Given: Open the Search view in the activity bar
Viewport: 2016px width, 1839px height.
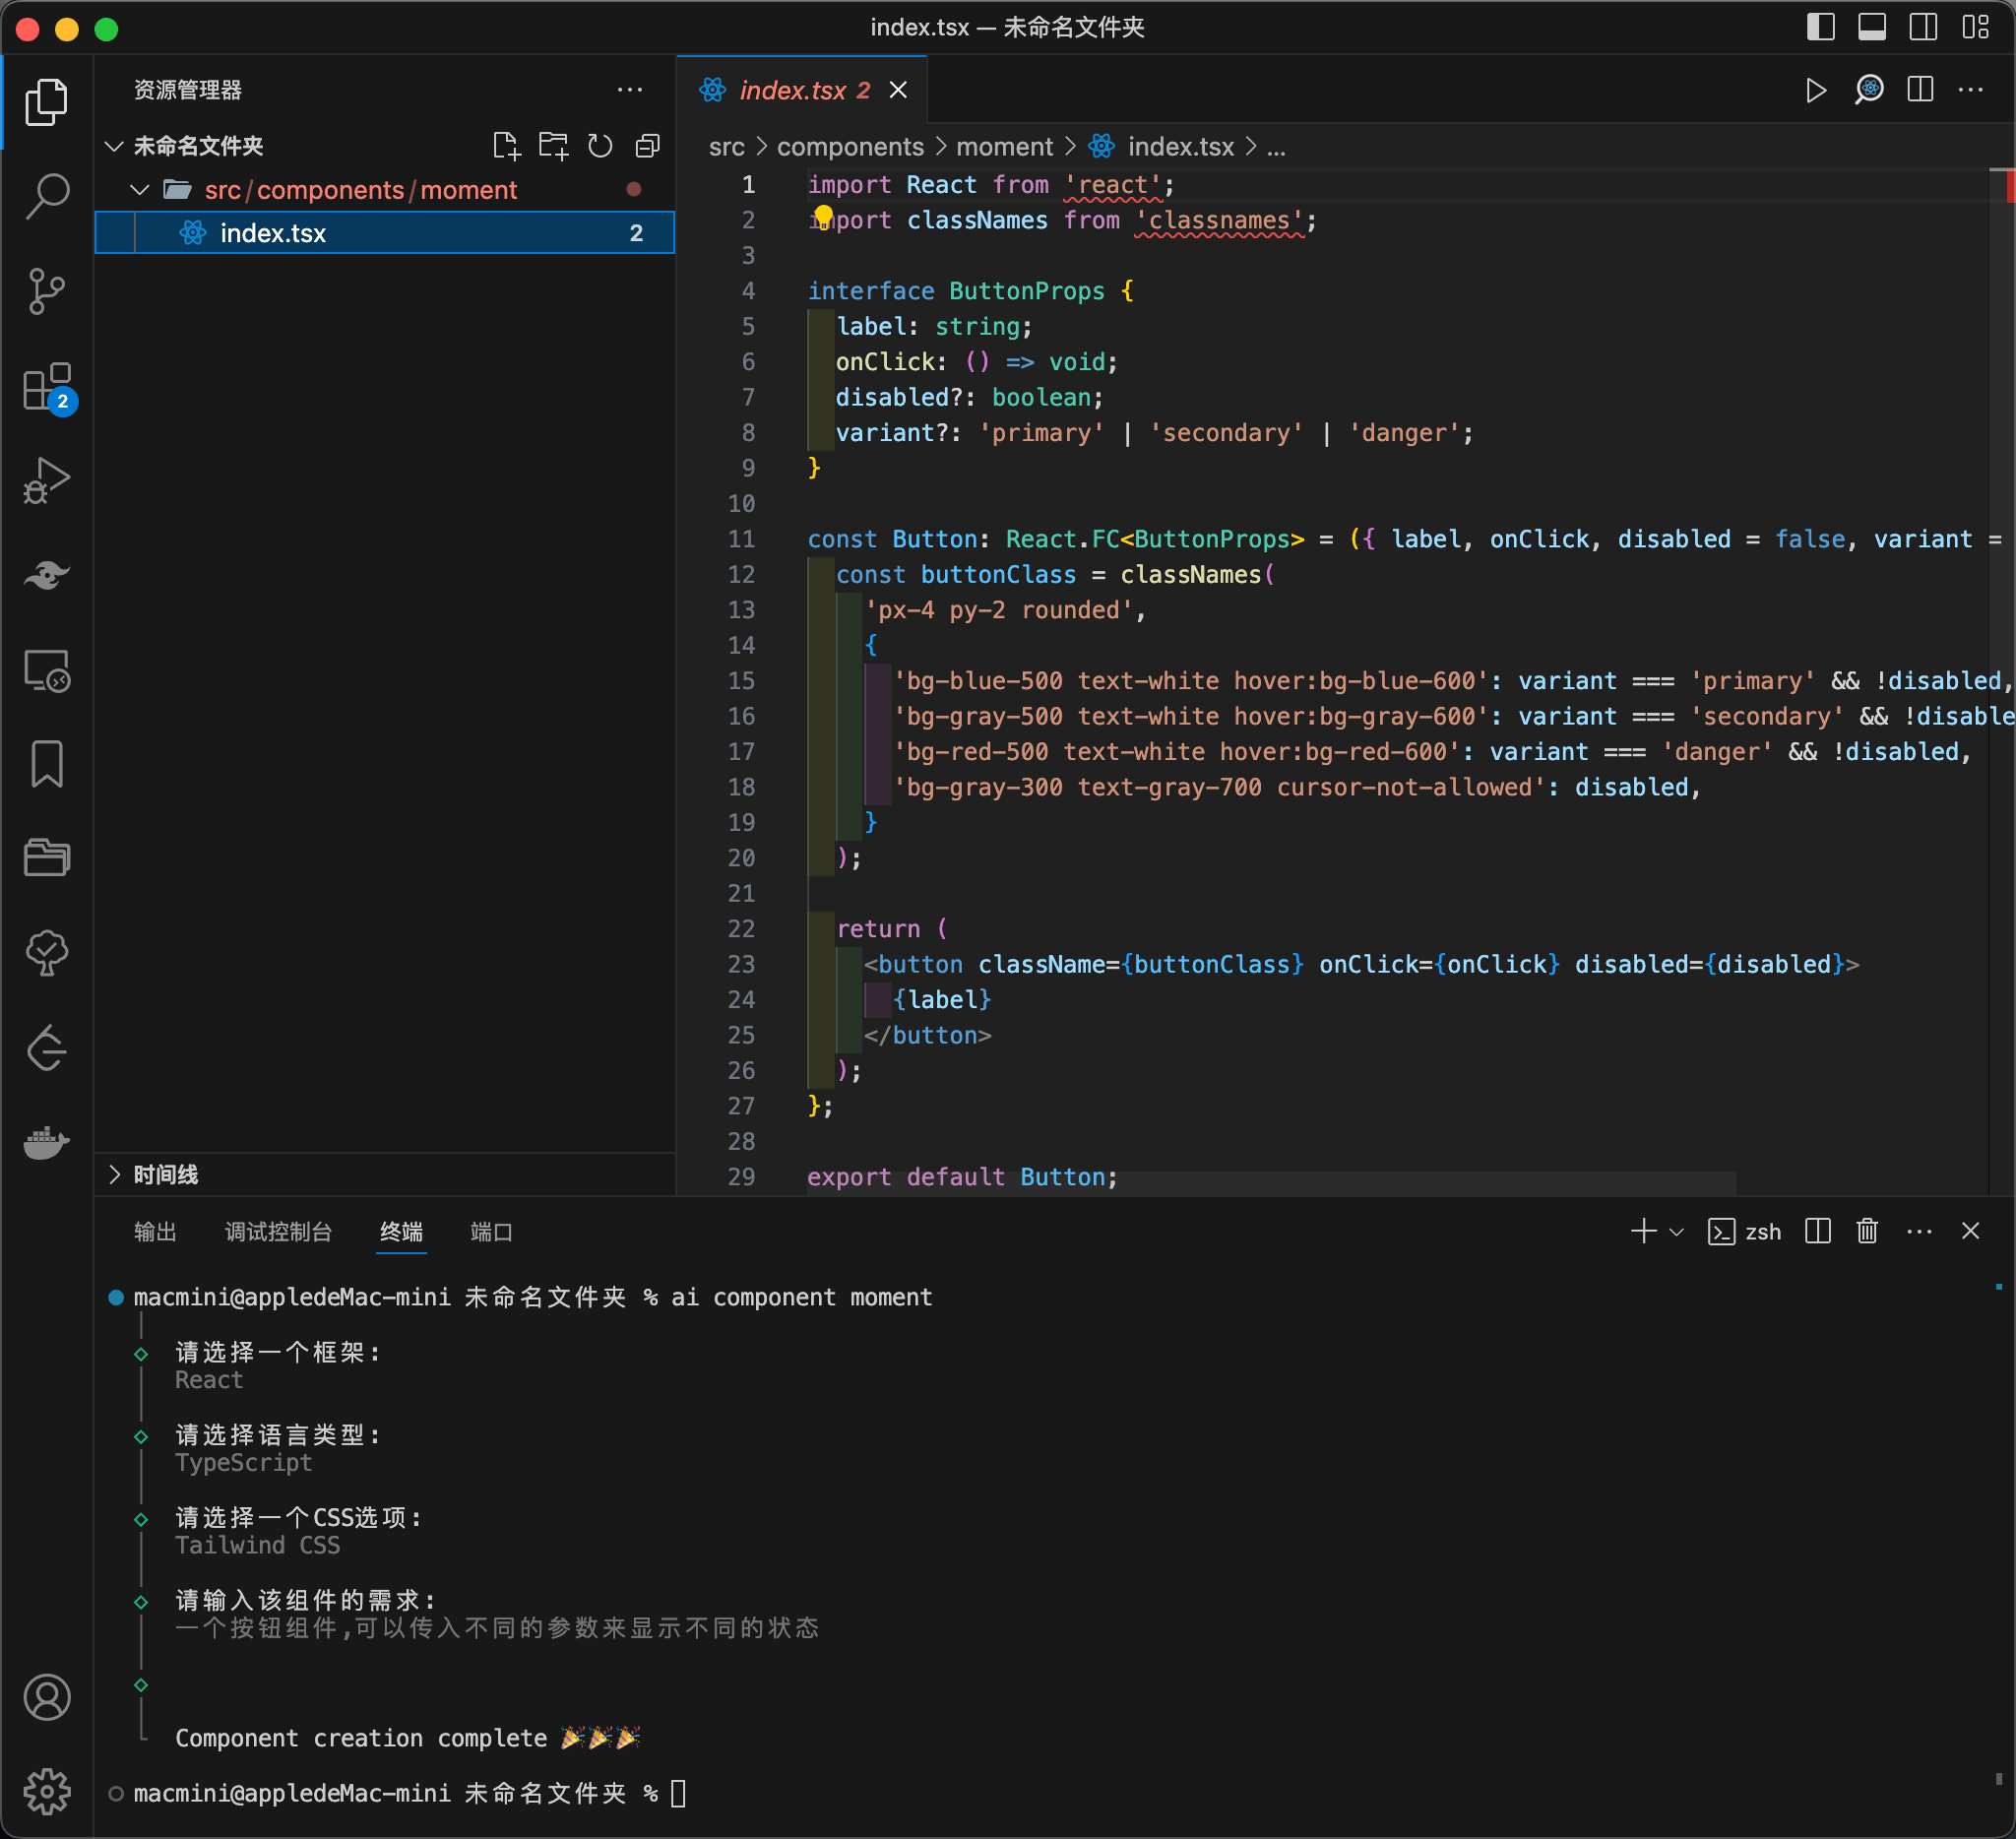Looking at the screenshot, I should click(x=46, y=196).
